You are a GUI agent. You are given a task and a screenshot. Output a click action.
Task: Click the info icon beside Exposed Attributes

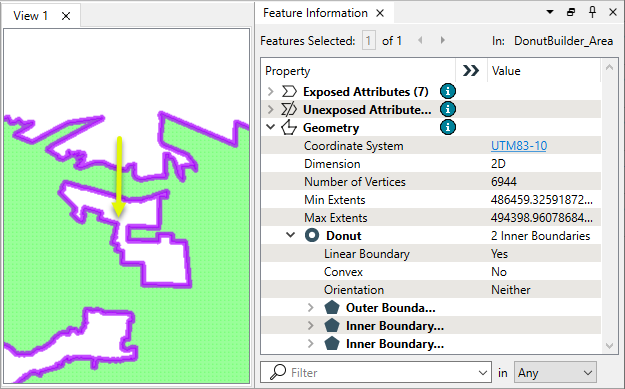coord(448,91)
